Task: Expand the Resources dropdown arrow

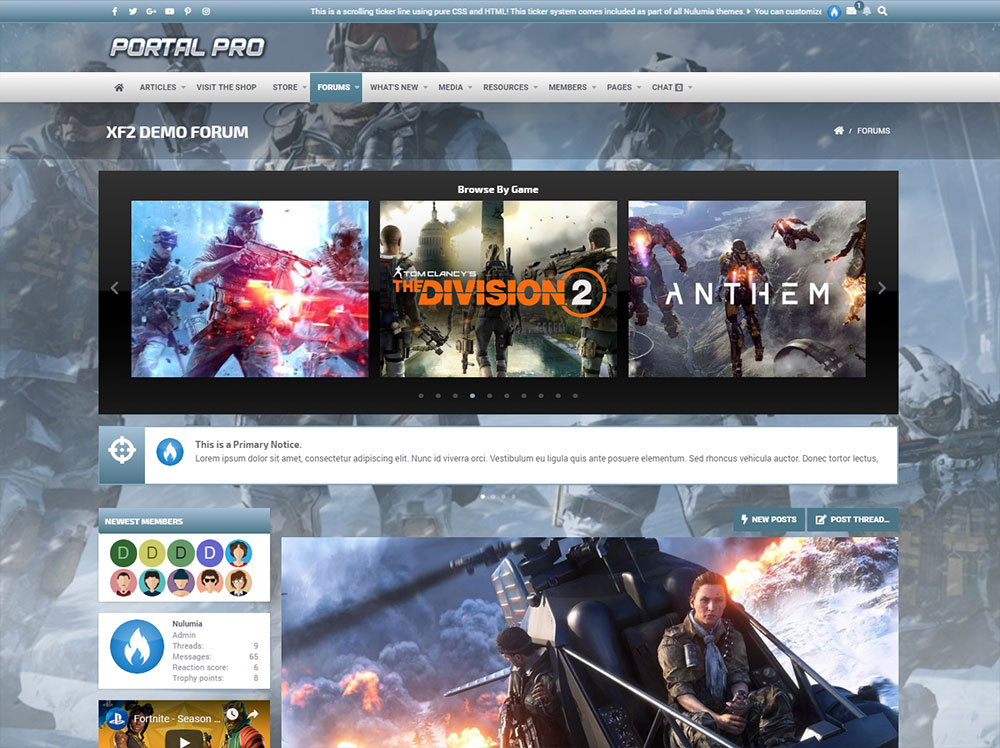Action: click(x=535, y=87)
